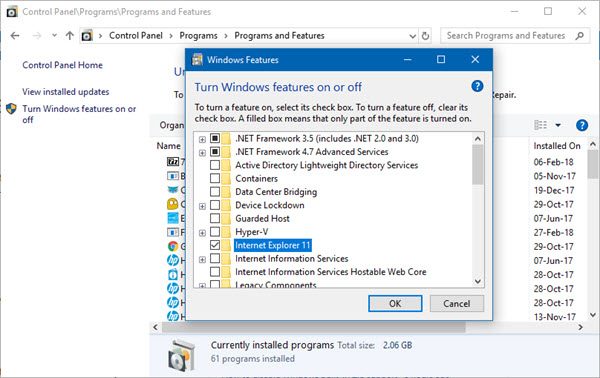
Task: Click the features list scroll up arrow
Action: pos(478,139)
